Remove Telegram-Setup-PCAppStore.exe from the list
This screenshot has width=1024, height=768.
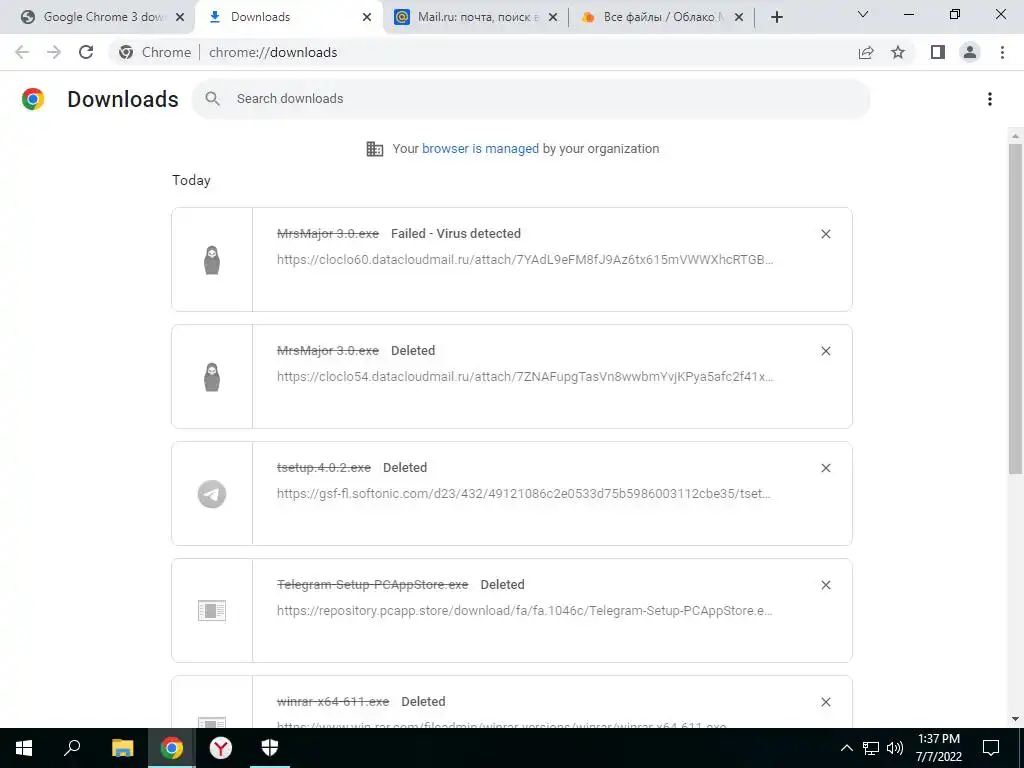pos(825,584)
